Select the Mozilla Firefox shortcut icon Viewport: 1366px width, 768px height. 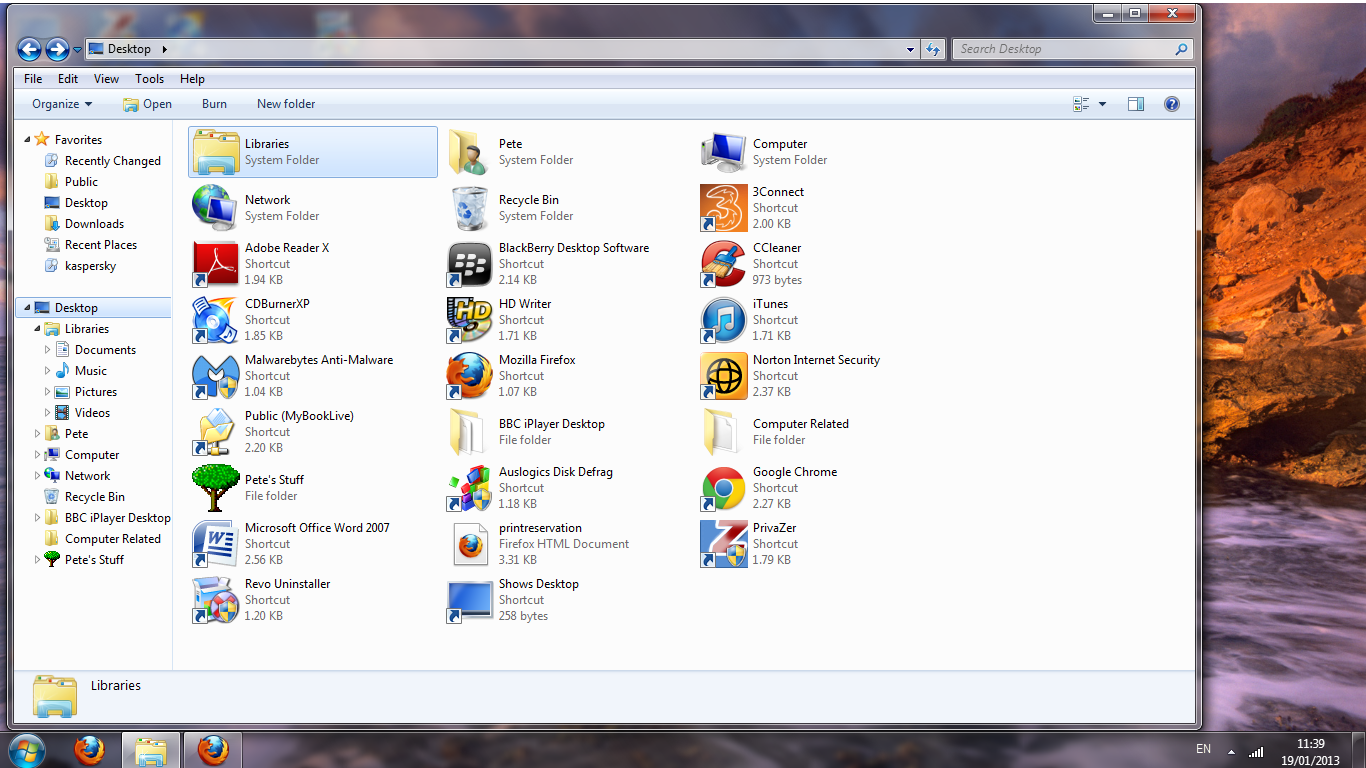point(469,376)
